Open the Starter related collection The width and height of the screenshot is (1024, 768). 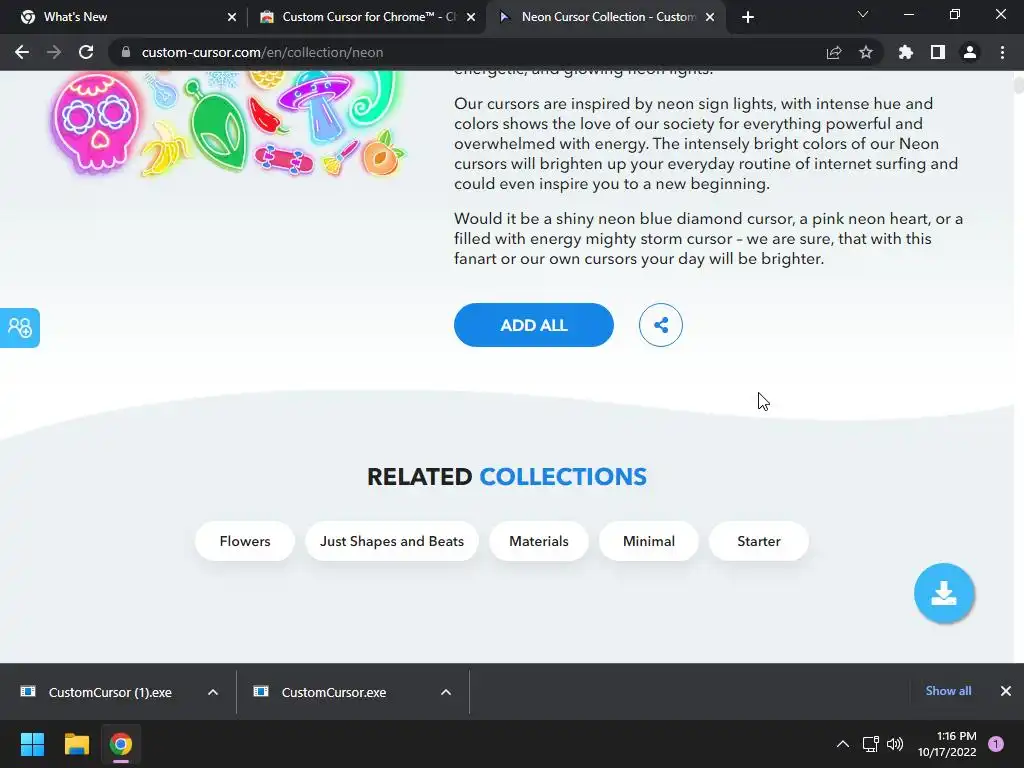[759, 541]
